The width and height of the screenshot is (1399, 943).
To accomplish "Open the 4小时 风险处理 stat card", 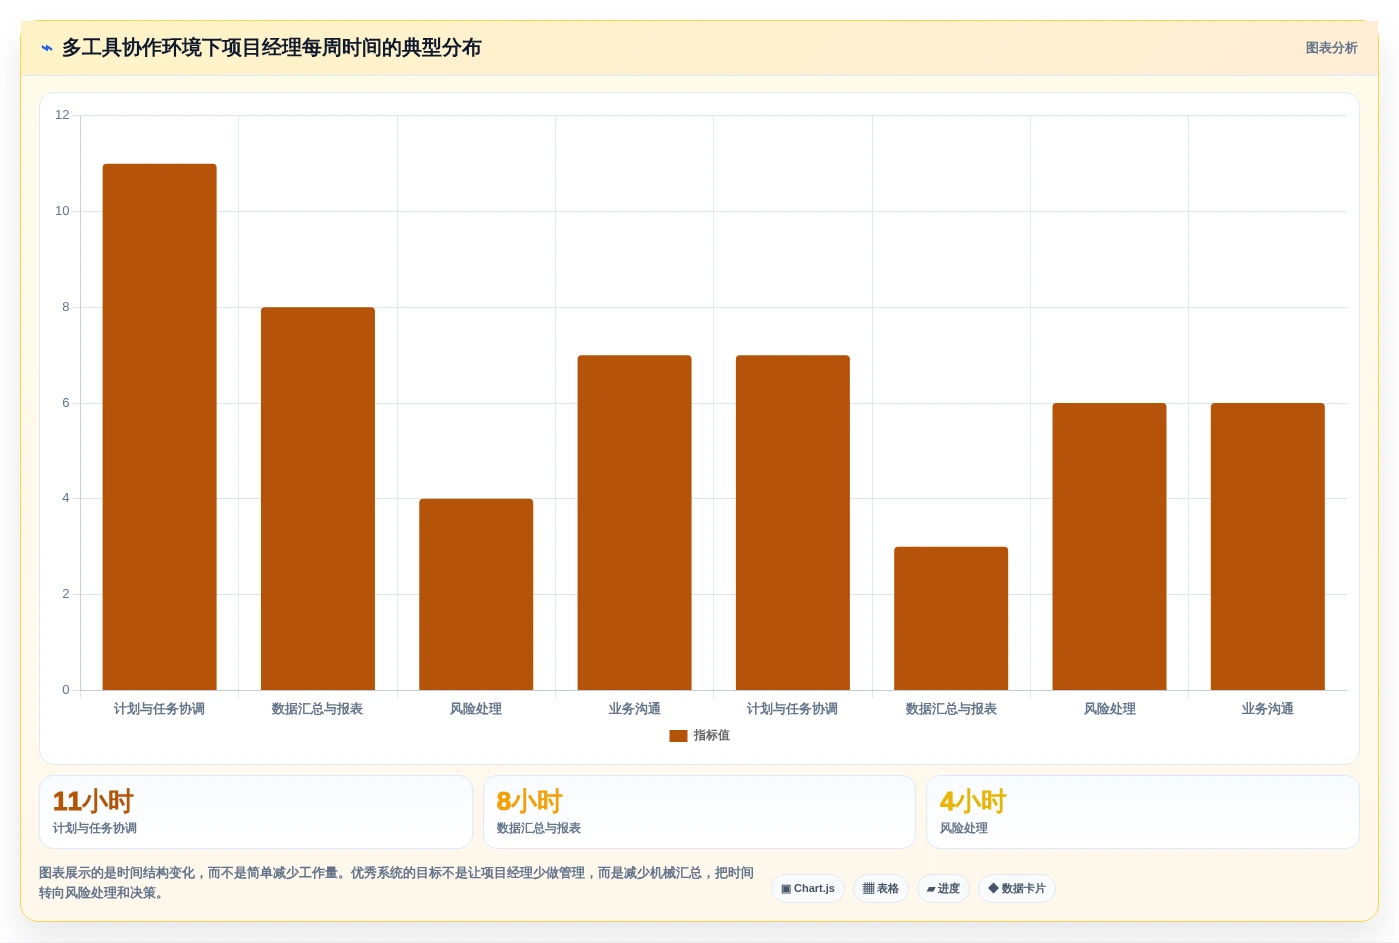I will pyautogui.click(x=1143, y=812).
